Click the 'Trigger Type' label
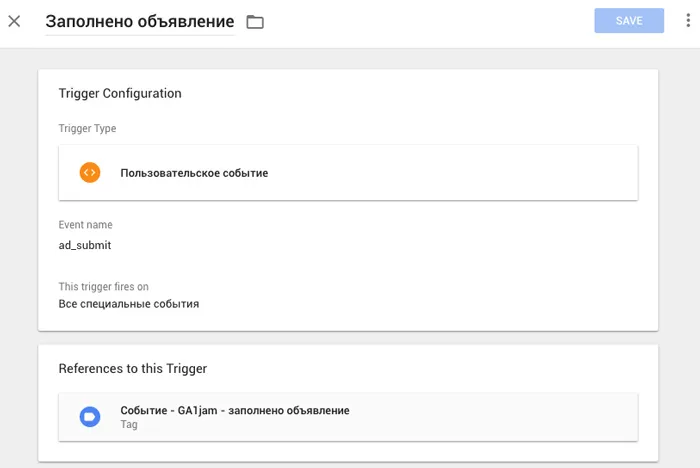Viewport: 700px width, 468px height. pyautogui.click(x=87, y=129)
